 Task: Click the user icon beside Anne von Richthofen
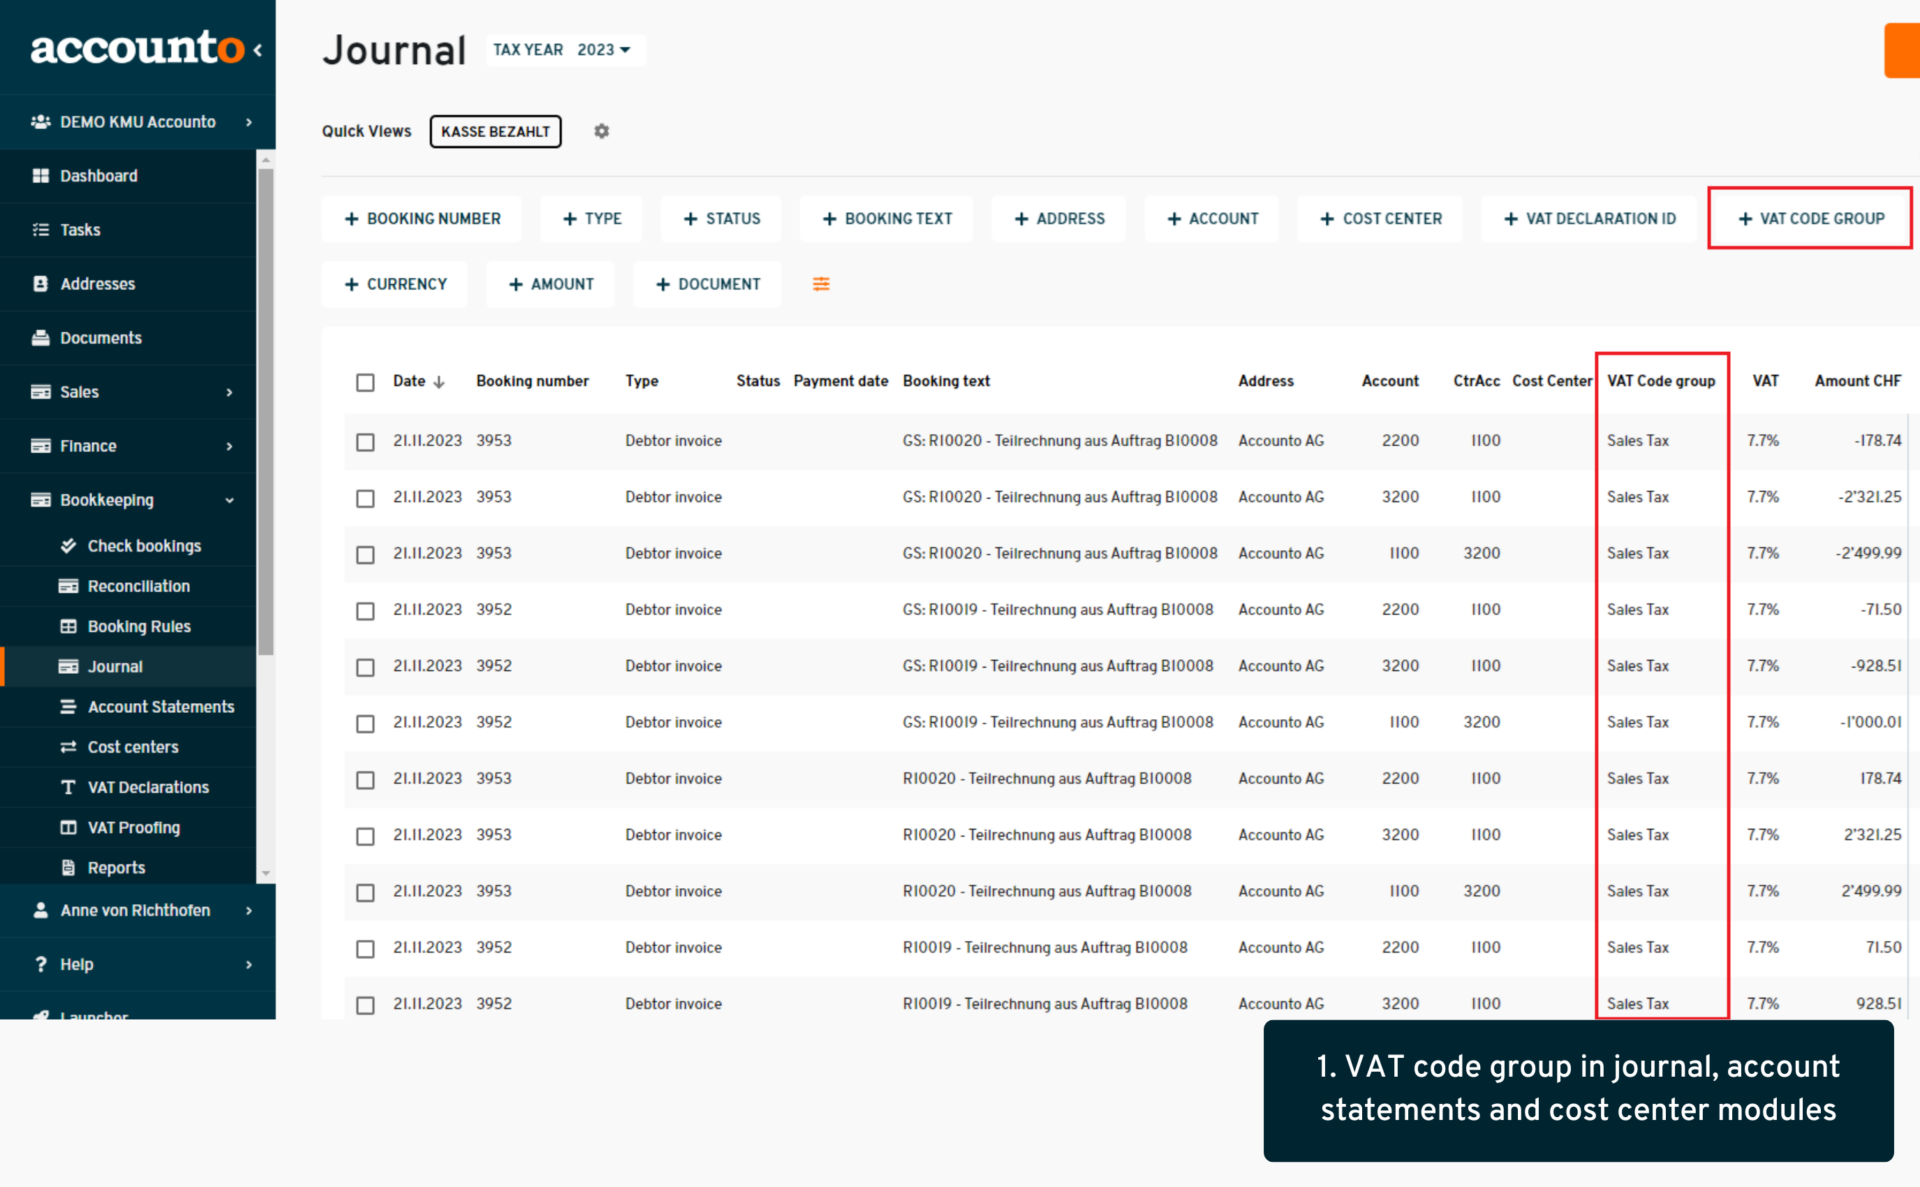pos(41,911)
